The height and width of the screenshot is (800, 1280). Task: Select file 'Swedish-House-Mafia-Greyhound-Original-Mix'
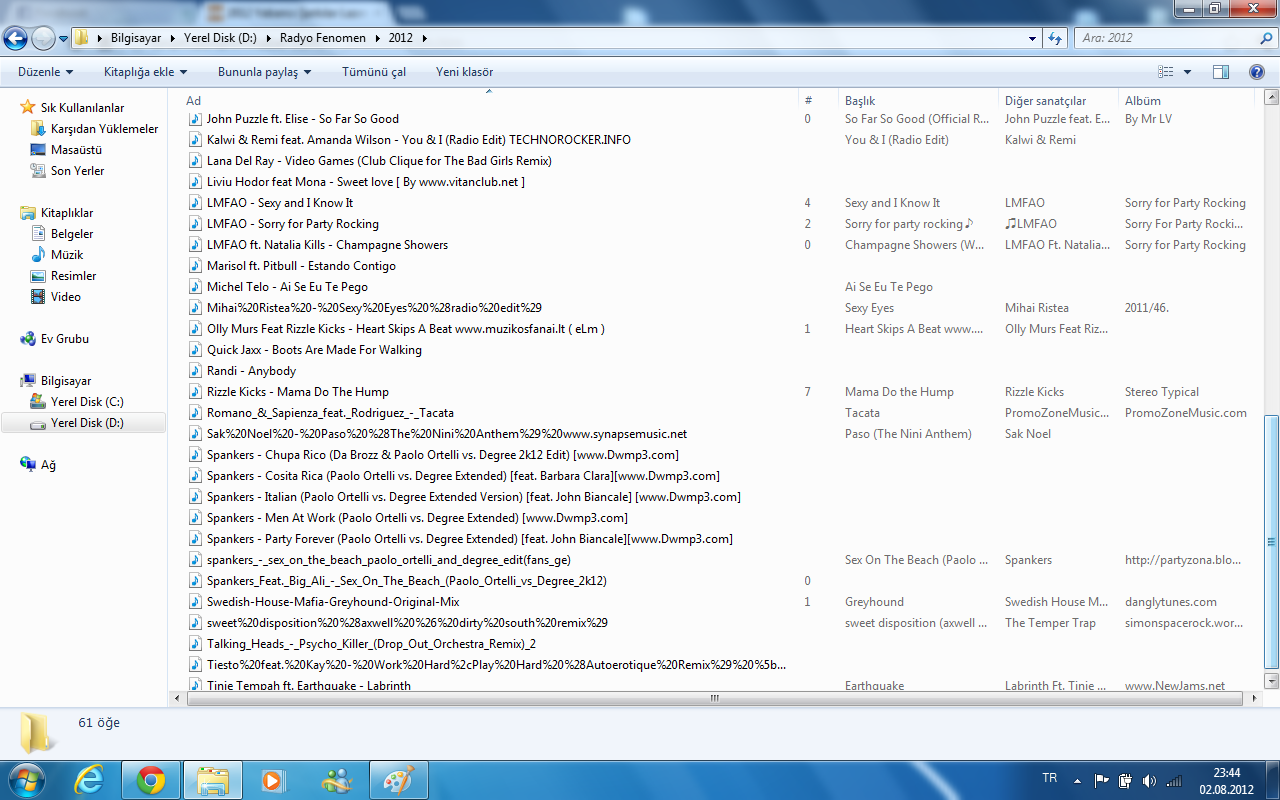(x=333, y=602)
